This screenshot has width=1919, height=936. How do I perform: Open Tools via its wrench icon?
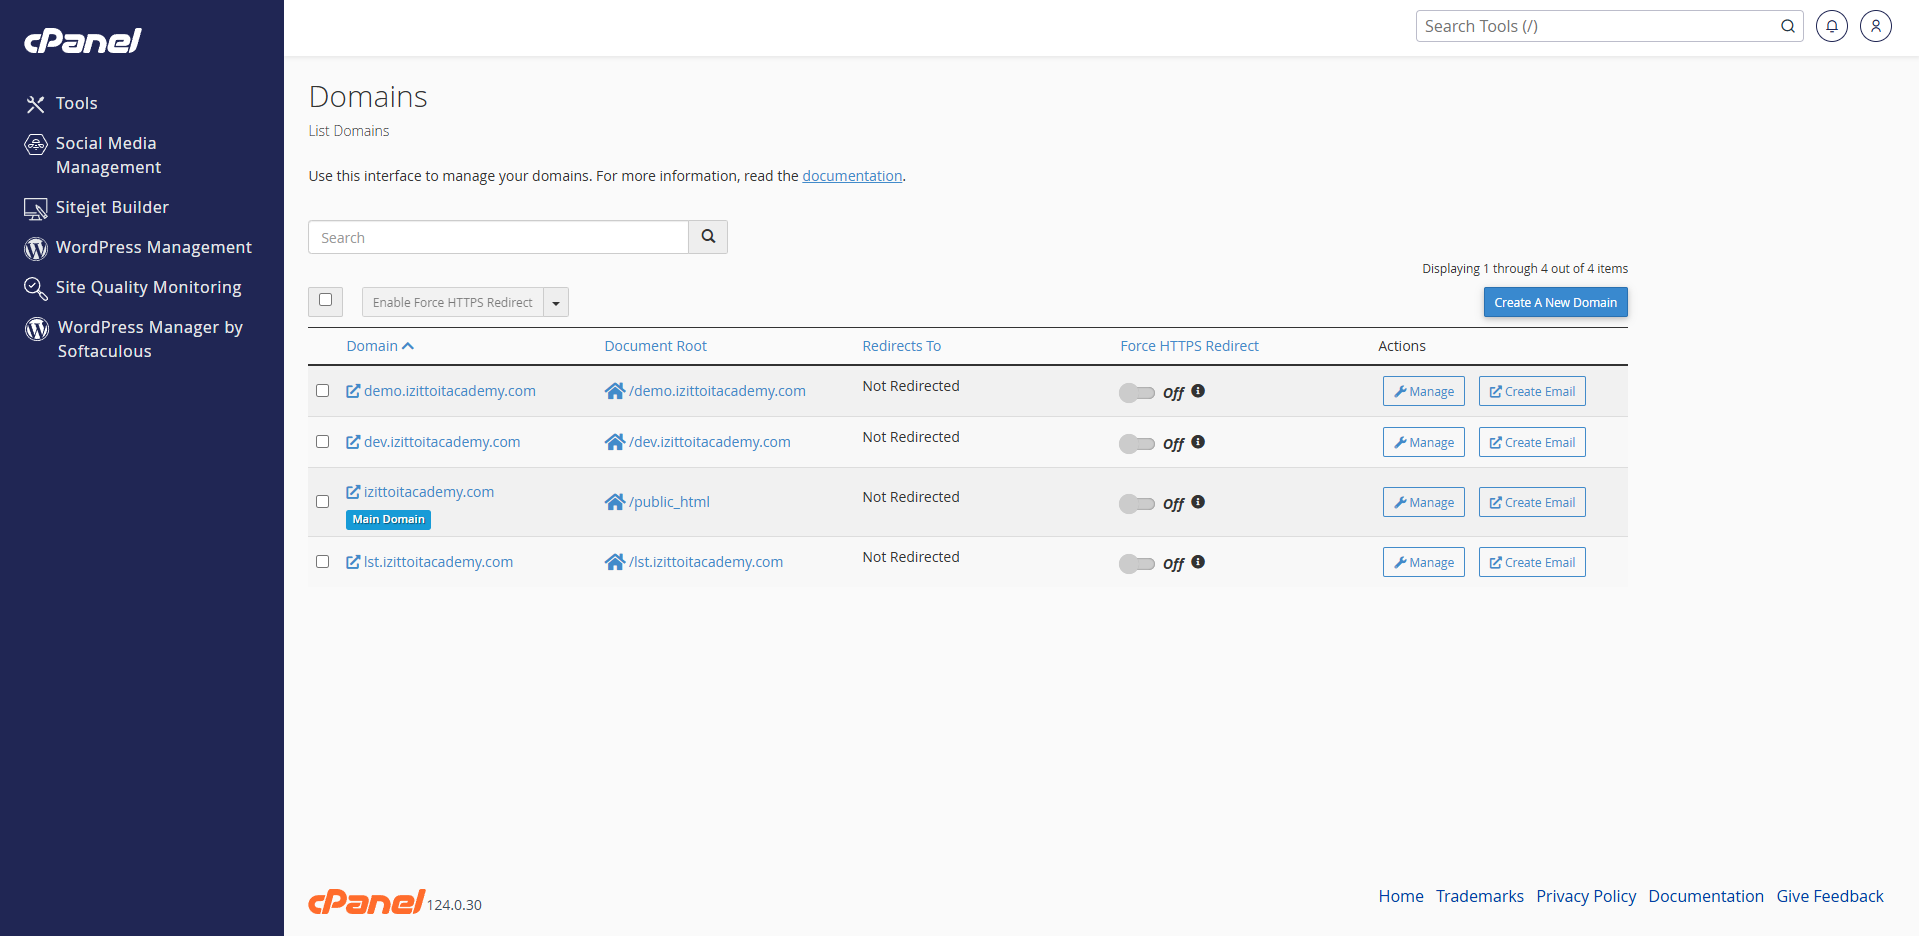pos(36,104)
